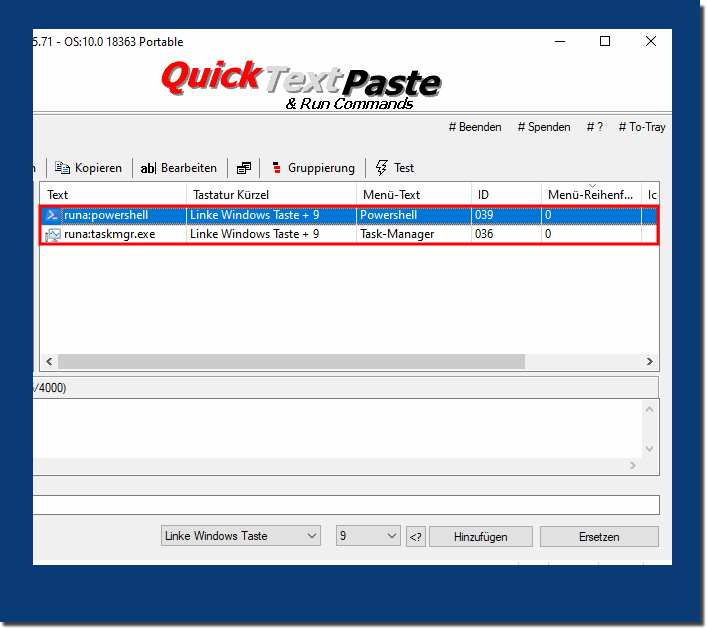Click the list's horizontal scrollbar thumb
The width and height of the screenshot is (707, 629).
[x=291, y=362]
